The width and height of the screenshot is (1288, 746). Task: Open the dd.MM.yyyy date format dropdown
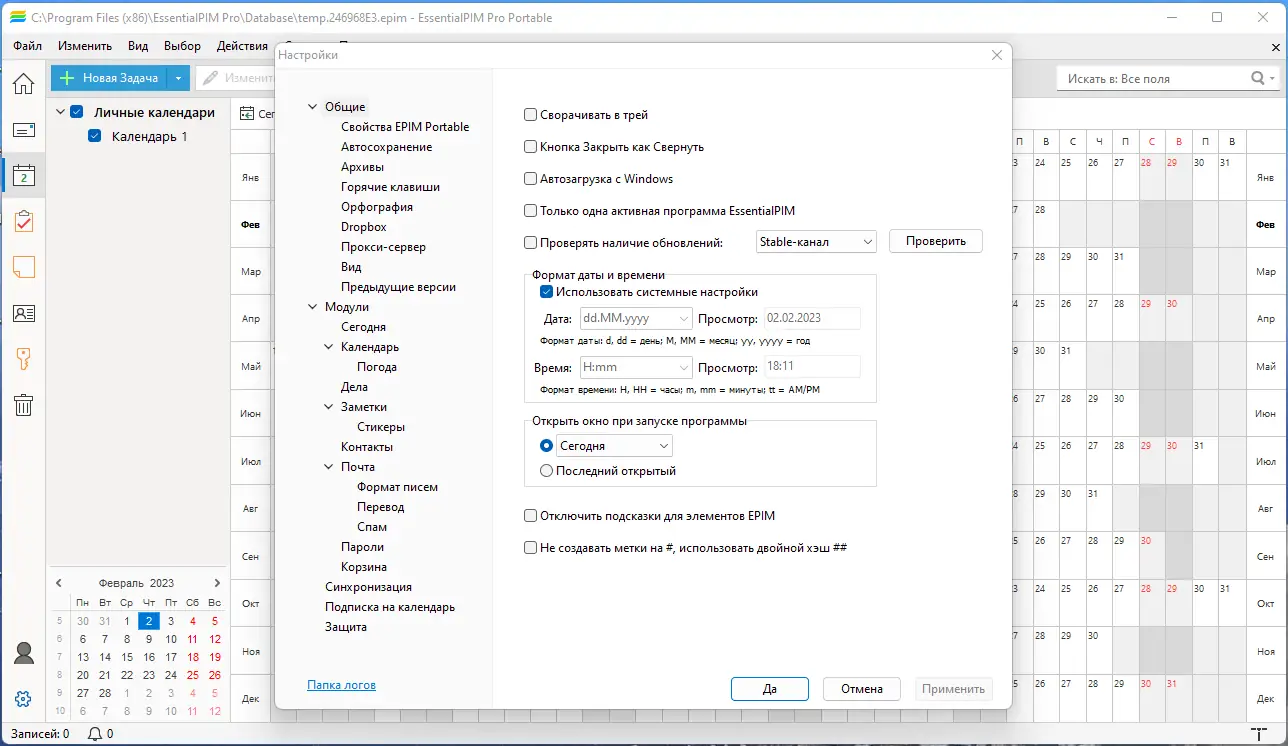[635, 318]
